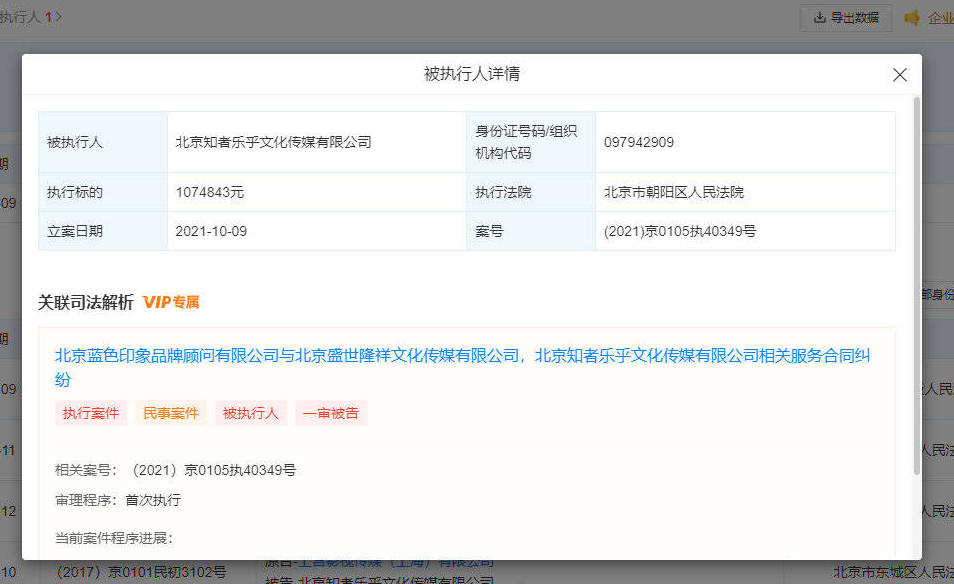The image size is (954, 584).
Task: Click the 执行标的 label cell
Action: pos(103,192)
